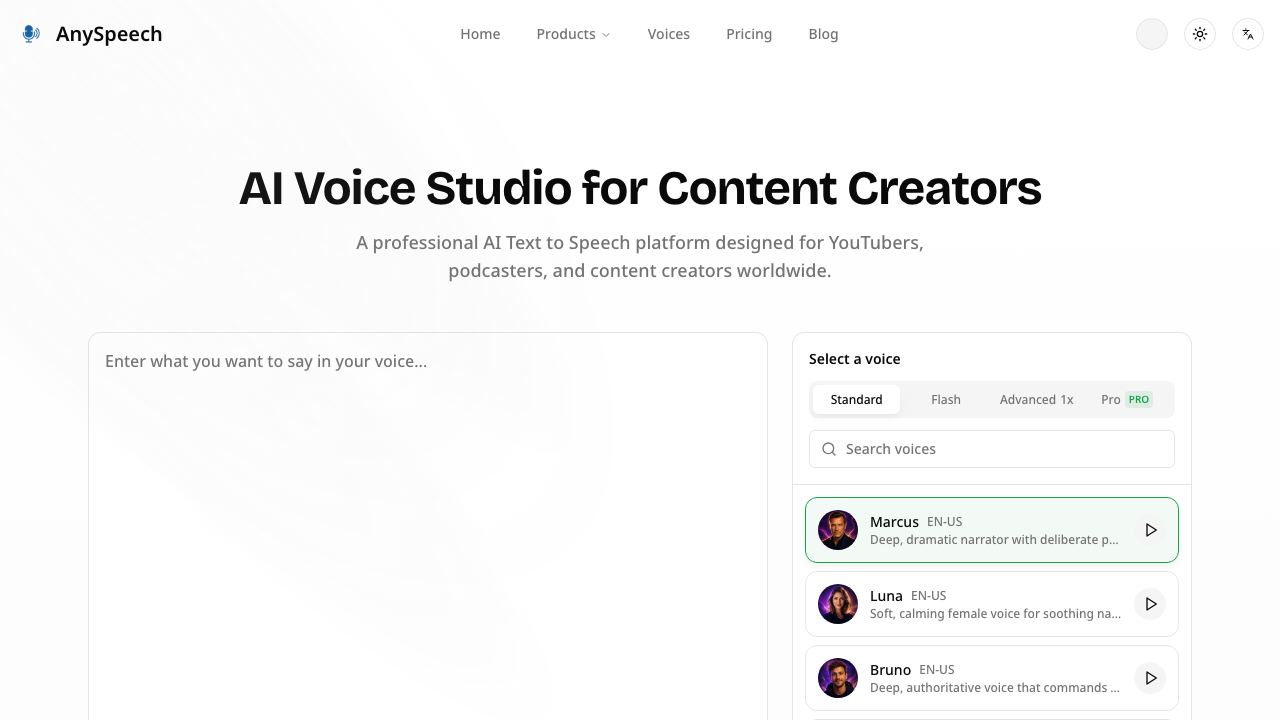Screen dimensions: 1280x720
Task: Click the Bruno avatar thumbnail
Action: pyautogui.click(x=838, y=678)
